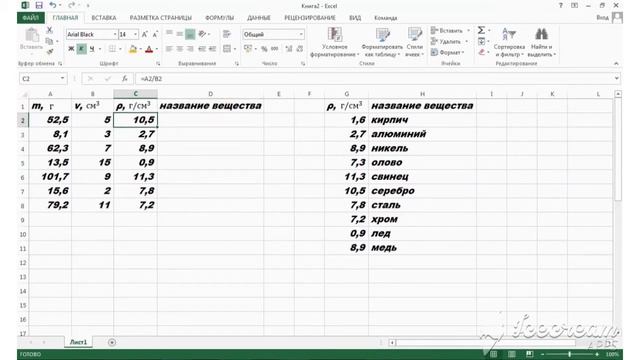
Task: Switch to Normal view in status bar
Action: point(493,354)
